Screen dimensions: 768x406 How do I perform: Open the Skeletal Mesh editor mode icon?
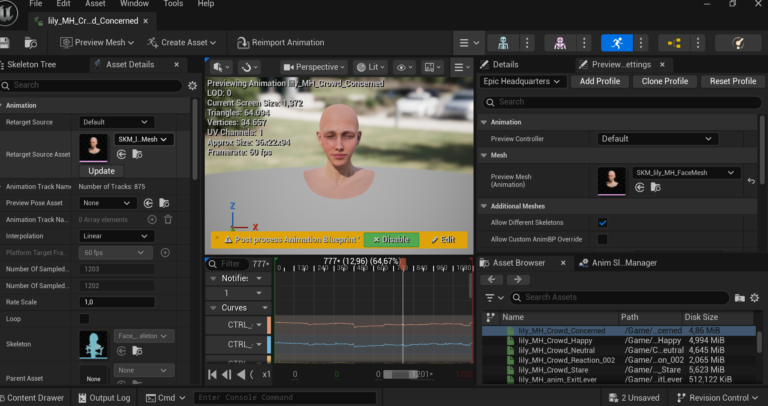pyautogui.click(x=560, y=43)
